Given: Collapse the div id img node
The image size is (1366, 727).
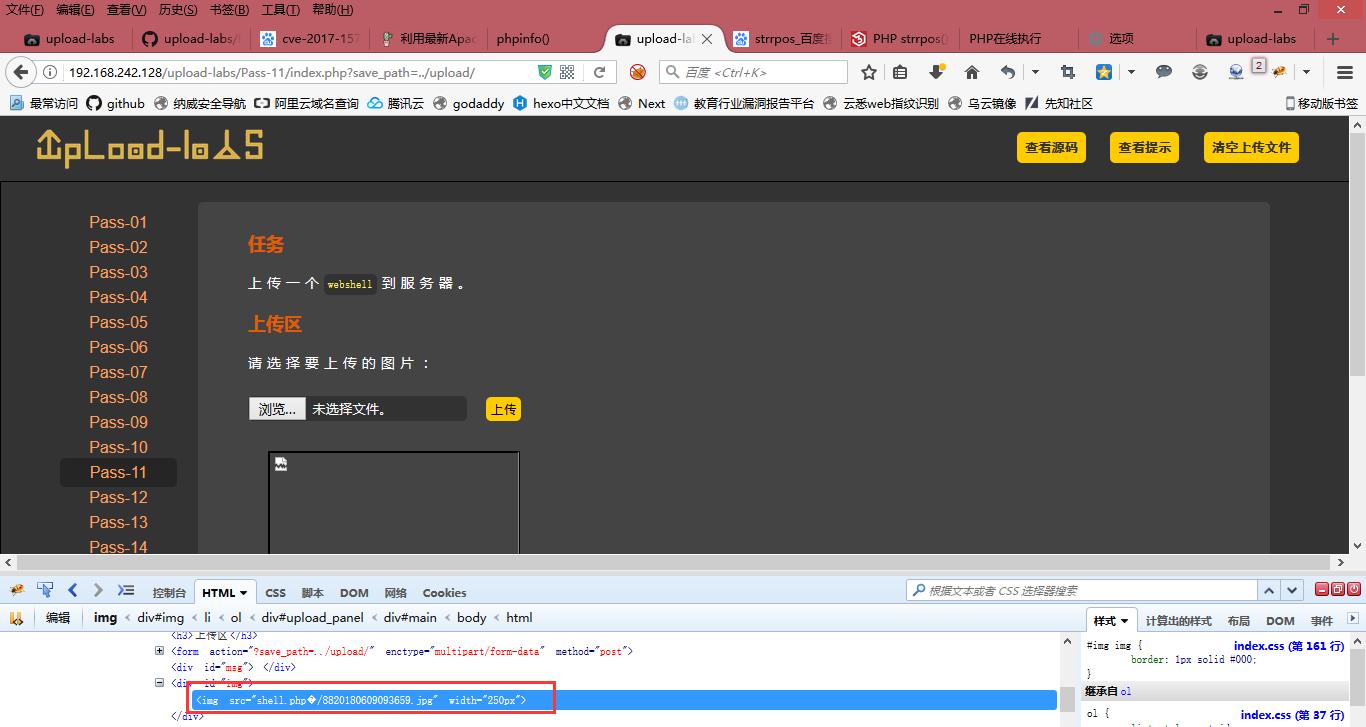Looking at the screenshot, I should point(159,683).
